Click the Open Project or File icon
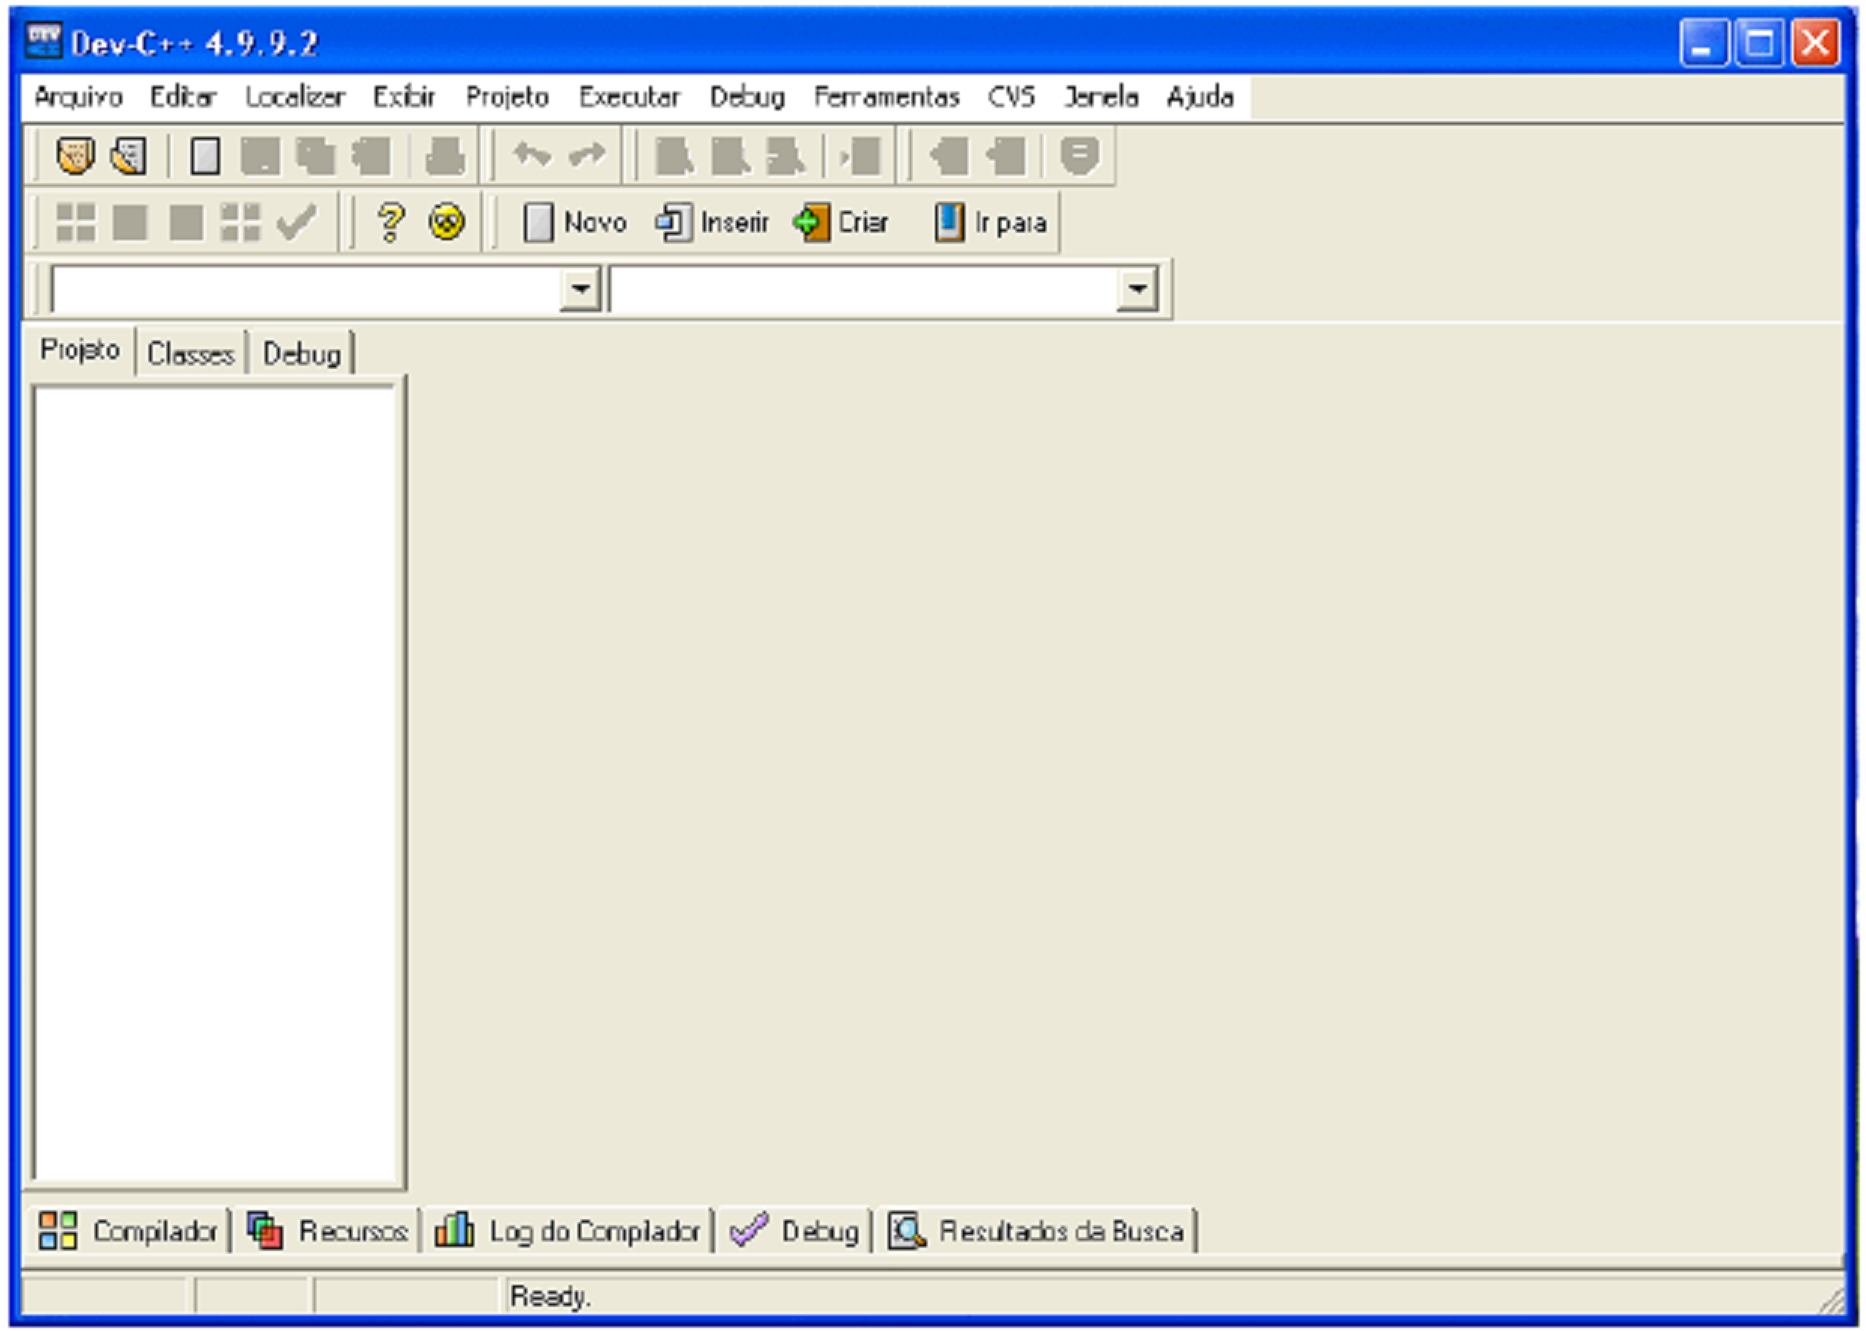Image resolution: width=1866 pixels, height=1331 pixels. pyautogui.click(x=129, y=156)
